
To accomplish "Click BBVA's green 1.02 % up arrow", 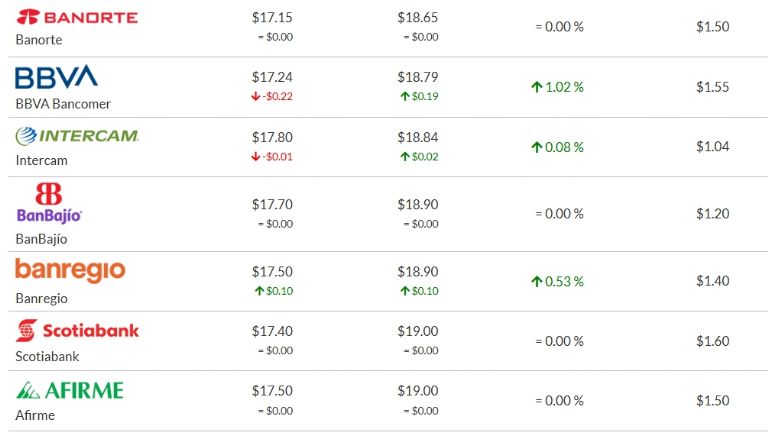I will click(x=537, y=87).
